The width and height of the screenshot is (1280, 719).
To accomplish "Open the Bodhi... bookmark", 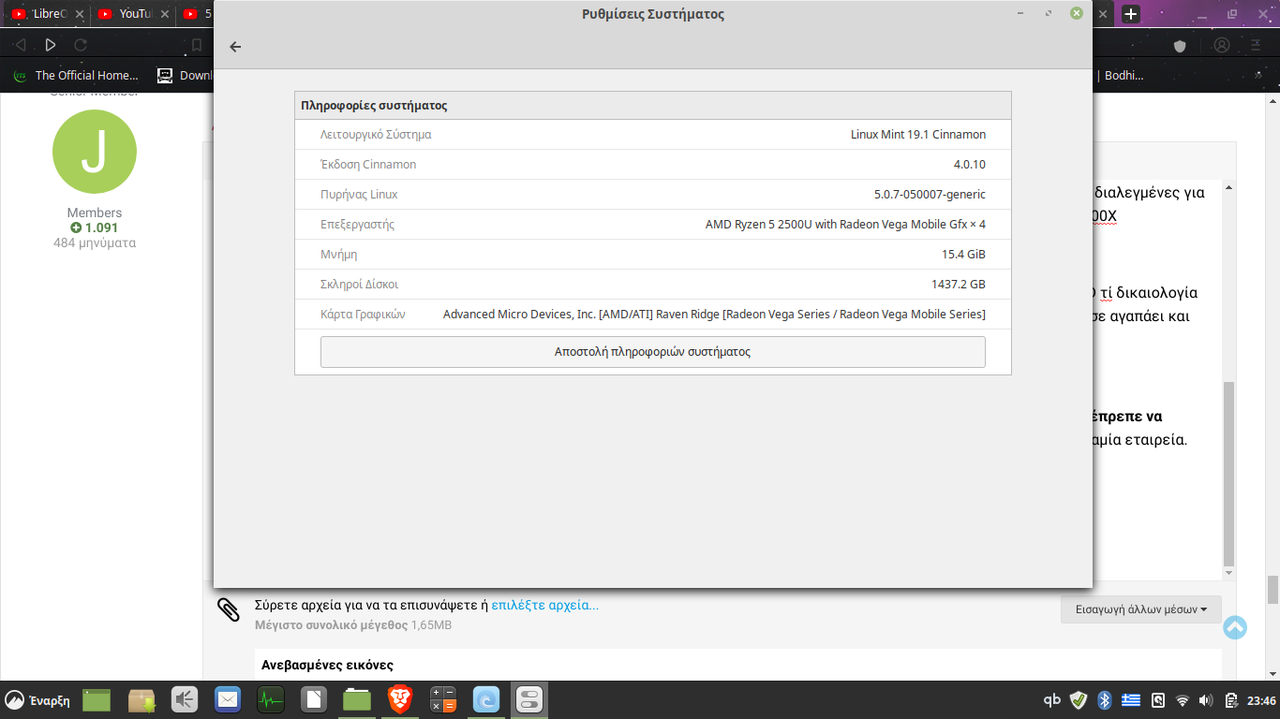I will [x=1120, y=75].
